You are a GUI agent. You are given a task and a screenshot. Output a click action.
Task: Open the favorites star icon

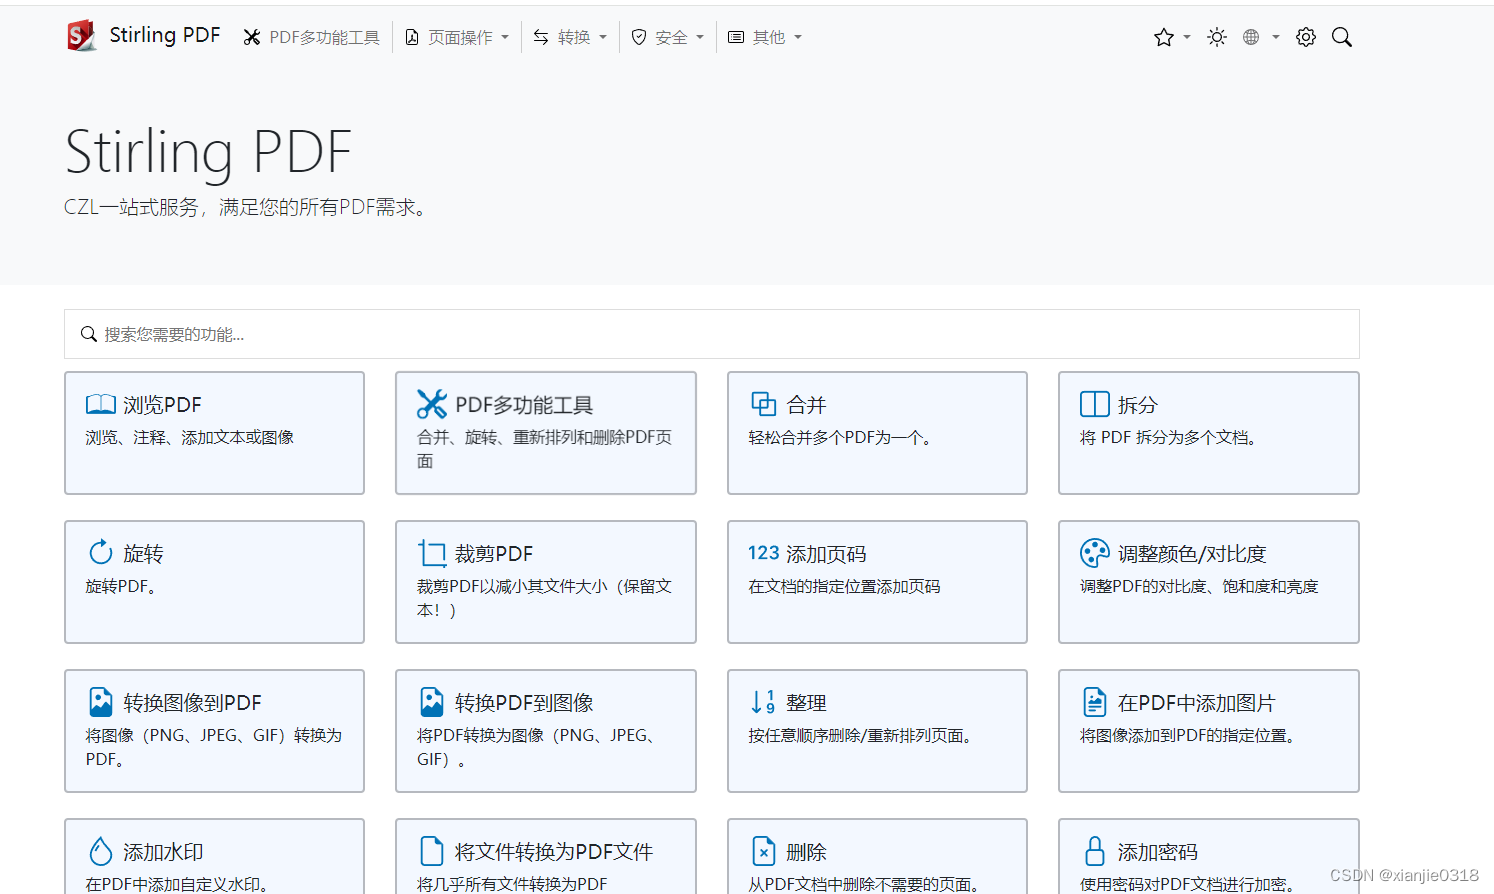[x=1164, y=37]
